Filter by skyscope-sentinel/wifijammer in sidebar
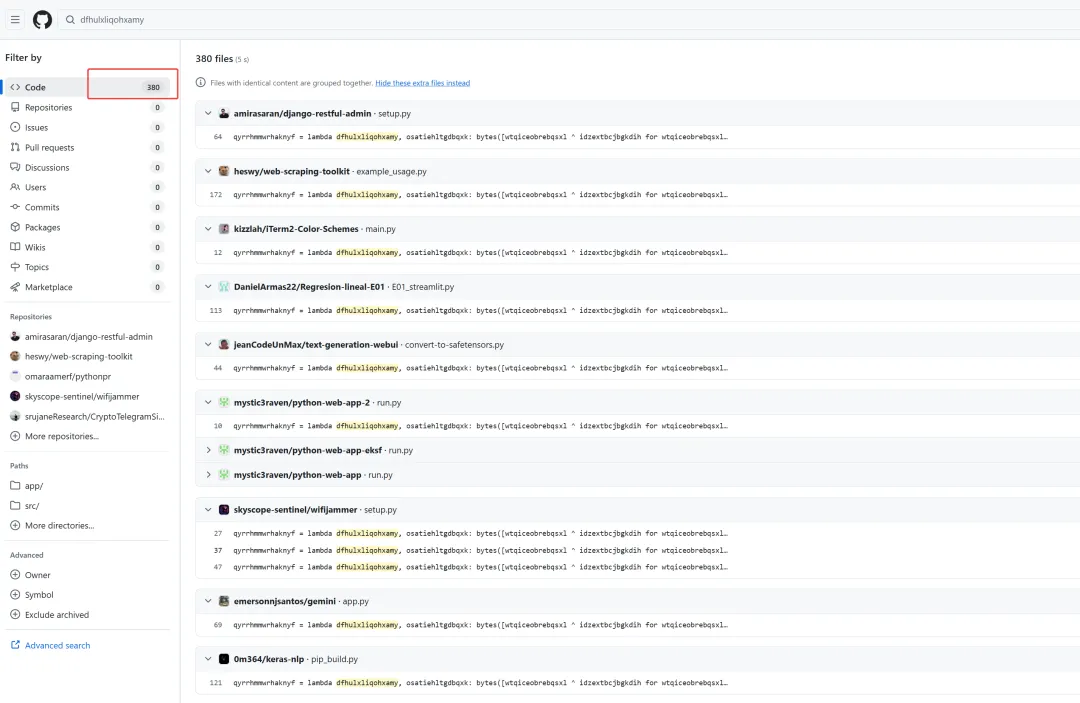 click(x=86, y=397)
